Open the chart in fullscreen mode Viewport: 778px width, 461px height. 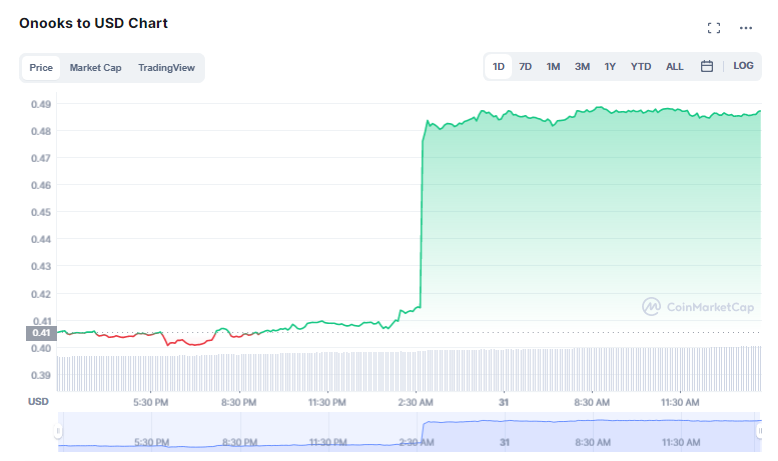coord(713,28)
